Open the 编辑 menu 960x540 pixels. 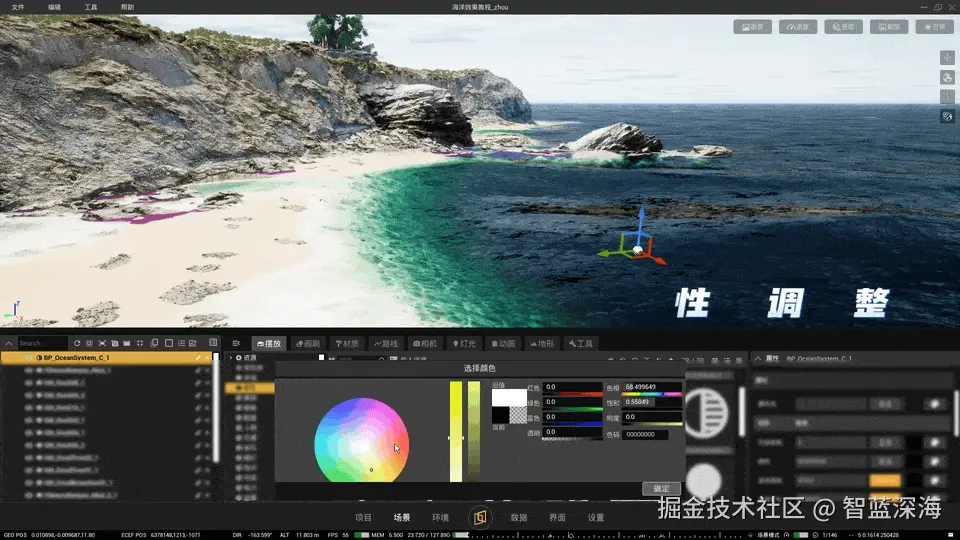coord(54,7)
